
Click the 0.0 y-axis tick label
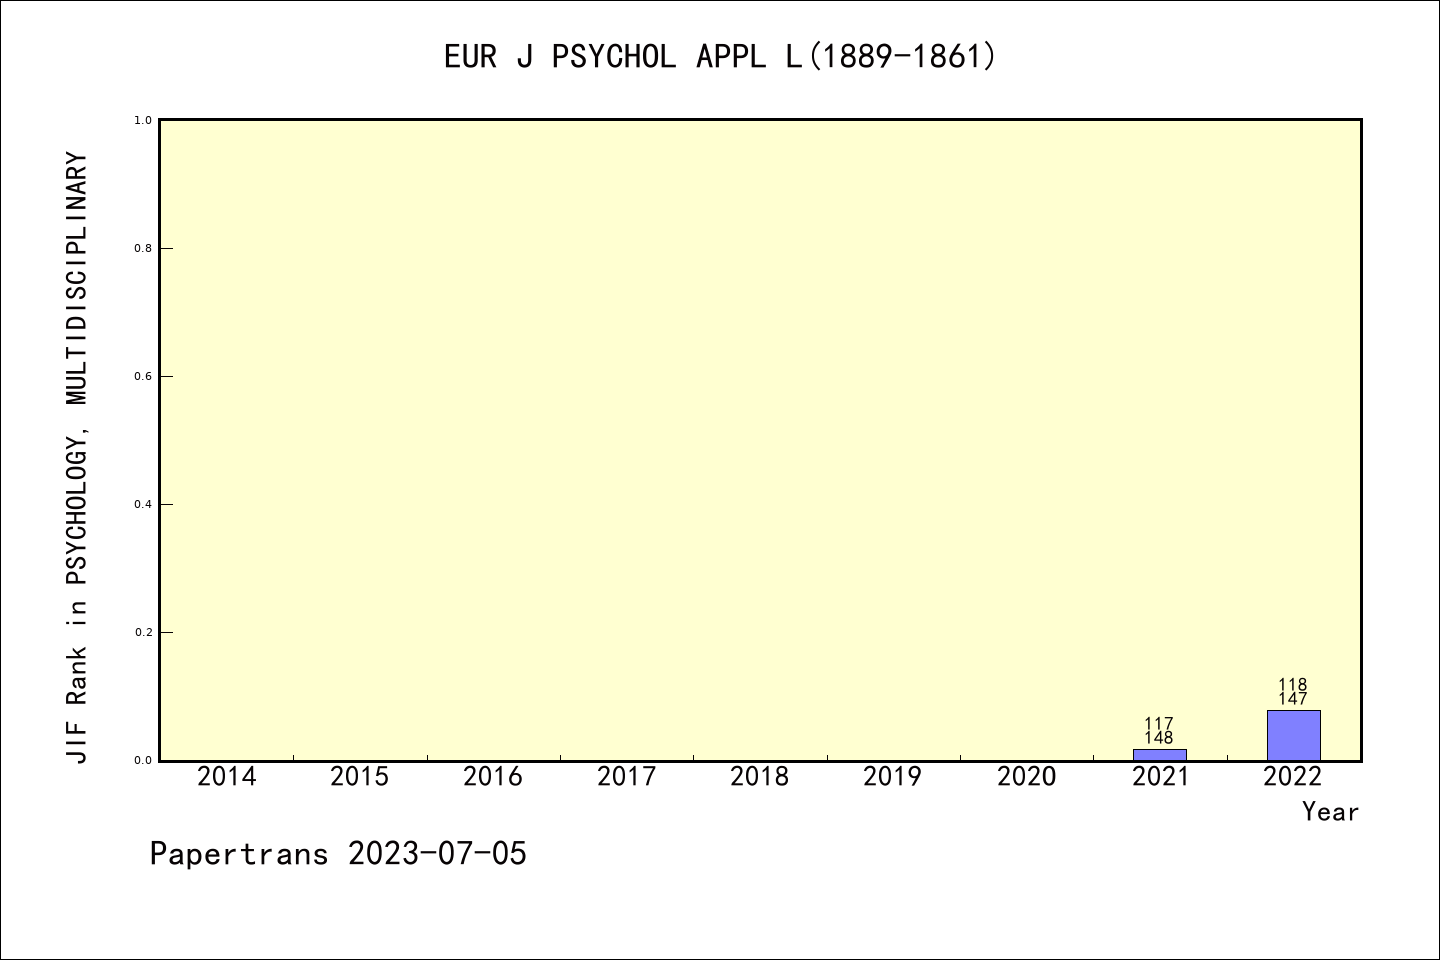(x=143, y=760)
